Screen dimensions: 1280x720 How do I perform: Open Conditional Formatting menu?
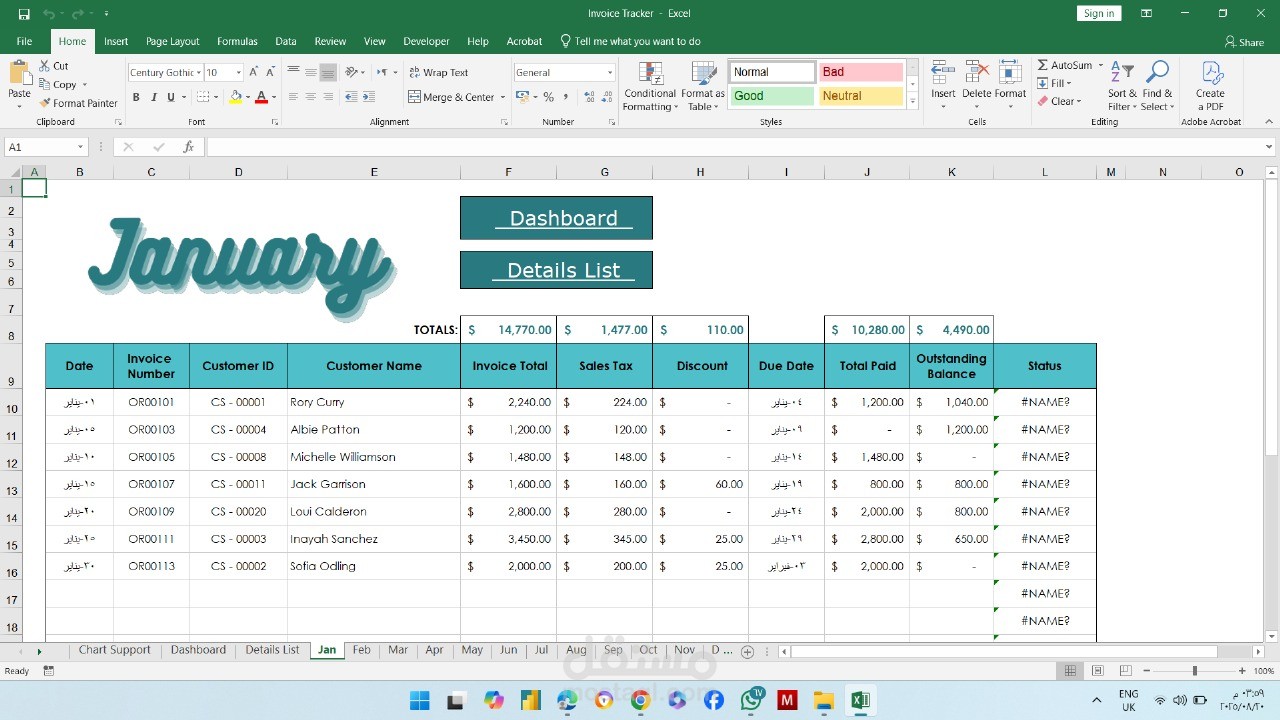(650, 87)
